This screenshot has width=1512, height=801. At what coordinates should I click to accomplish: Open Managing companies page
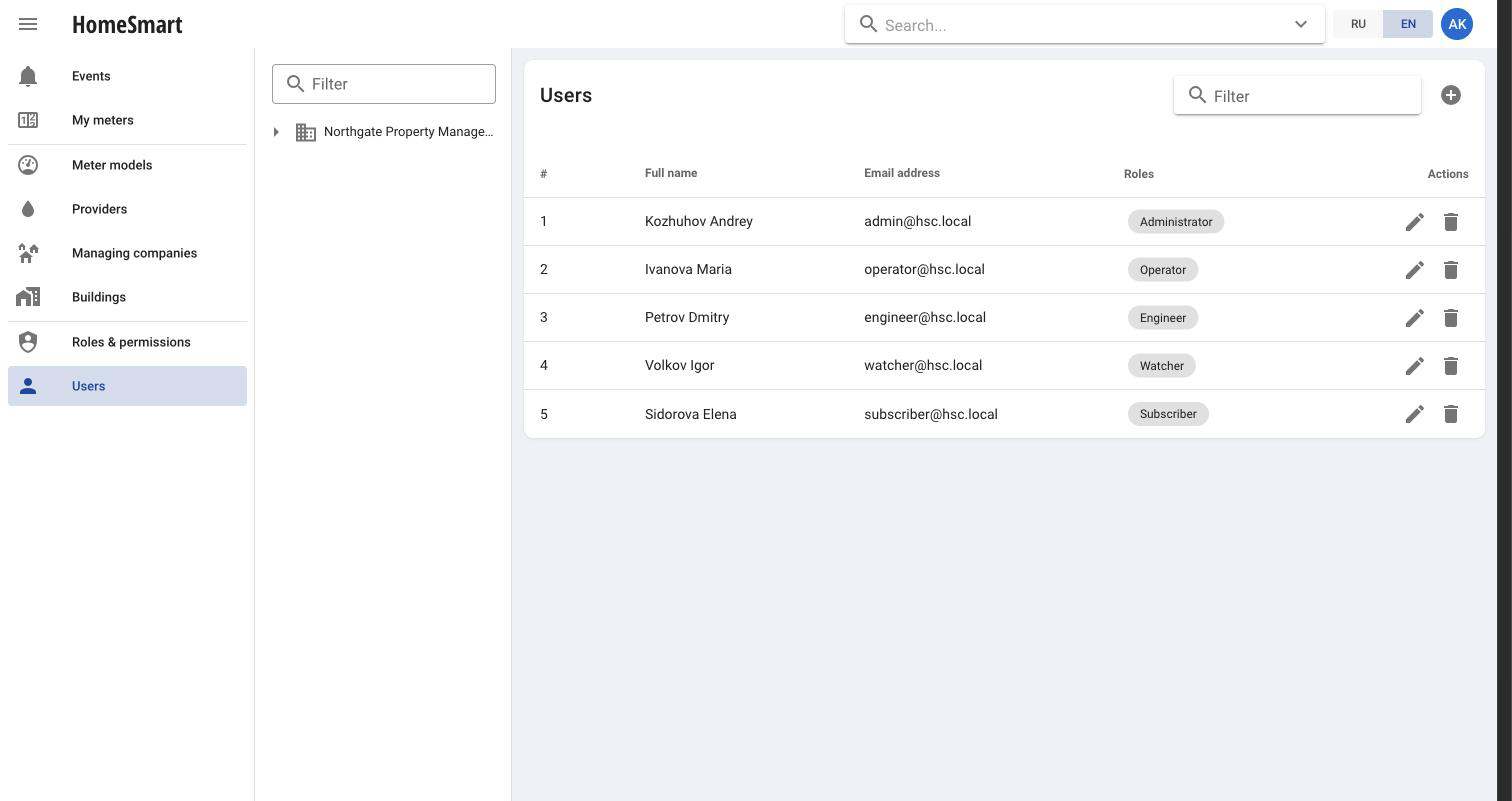pyautogui.click(x=127, y=253)
